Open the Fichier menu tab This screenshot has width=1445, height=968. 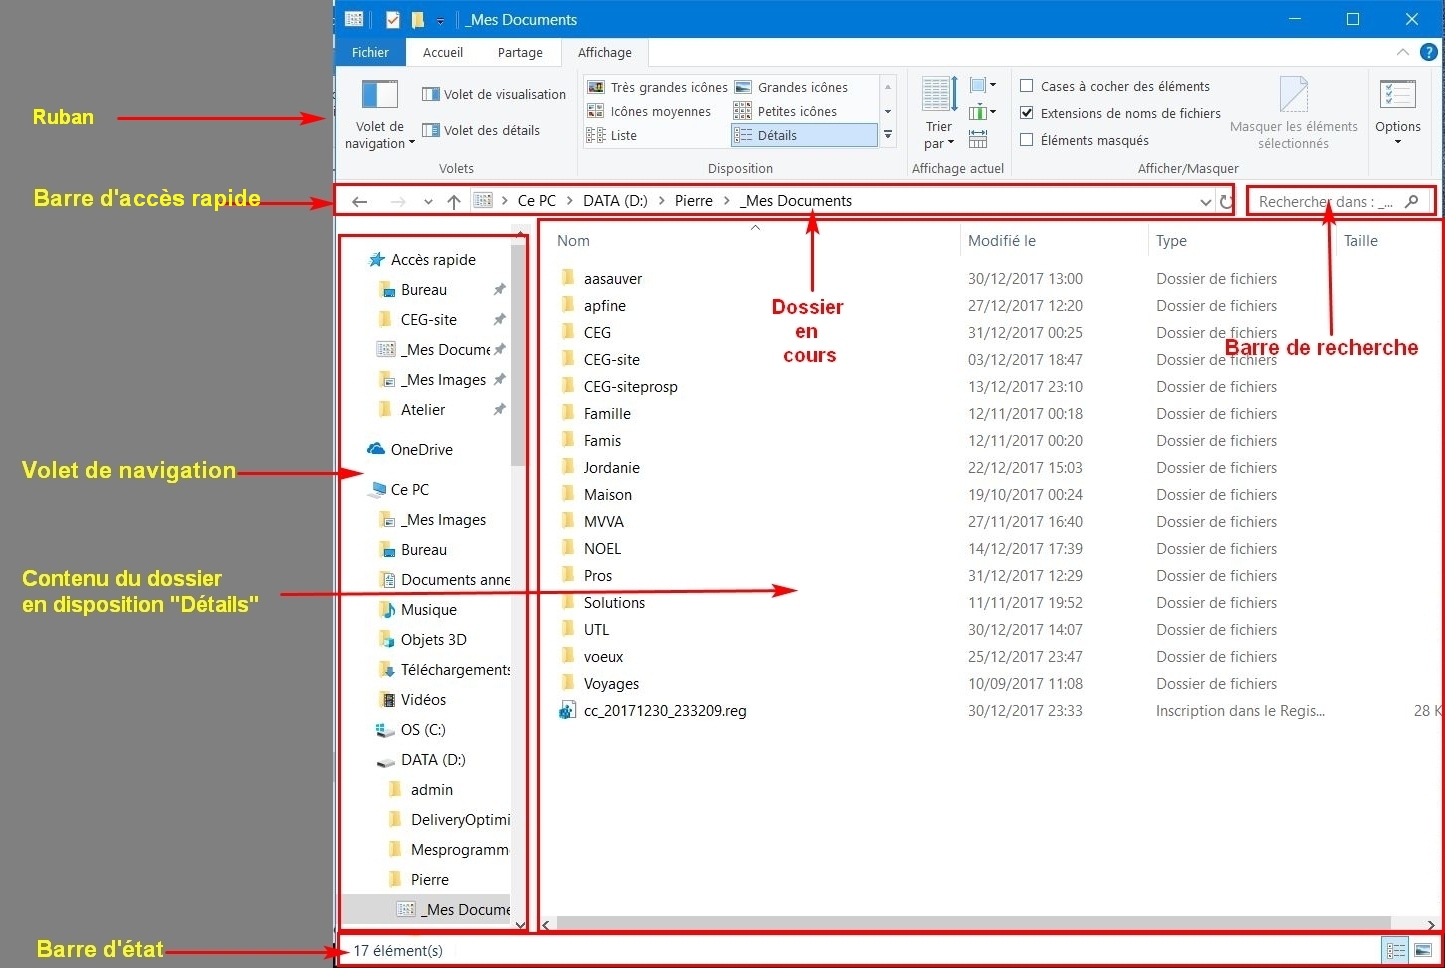coord(370,52)
